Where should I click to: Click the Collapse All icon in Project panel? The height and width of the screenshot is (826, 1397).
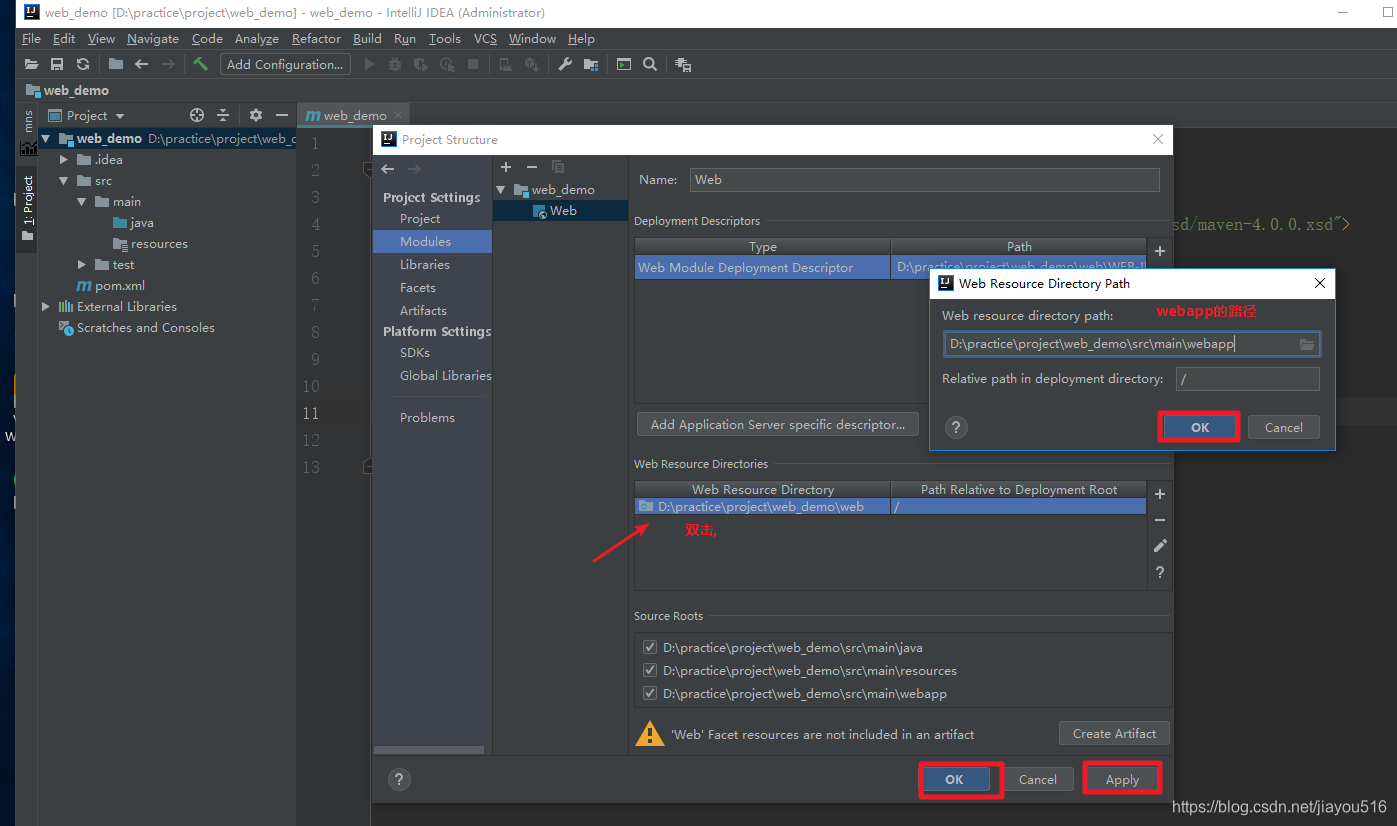tap(223, 115)
